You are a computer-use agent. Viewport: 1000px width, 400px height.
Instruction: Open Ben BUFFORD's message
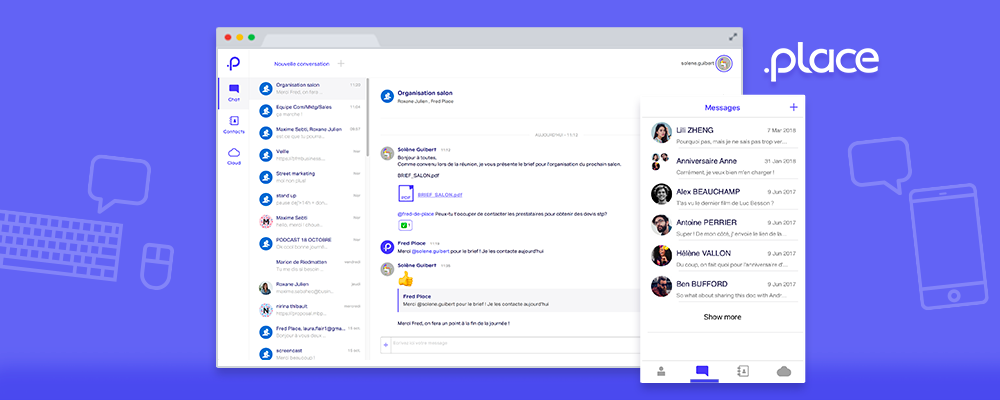tap(723, 288)
